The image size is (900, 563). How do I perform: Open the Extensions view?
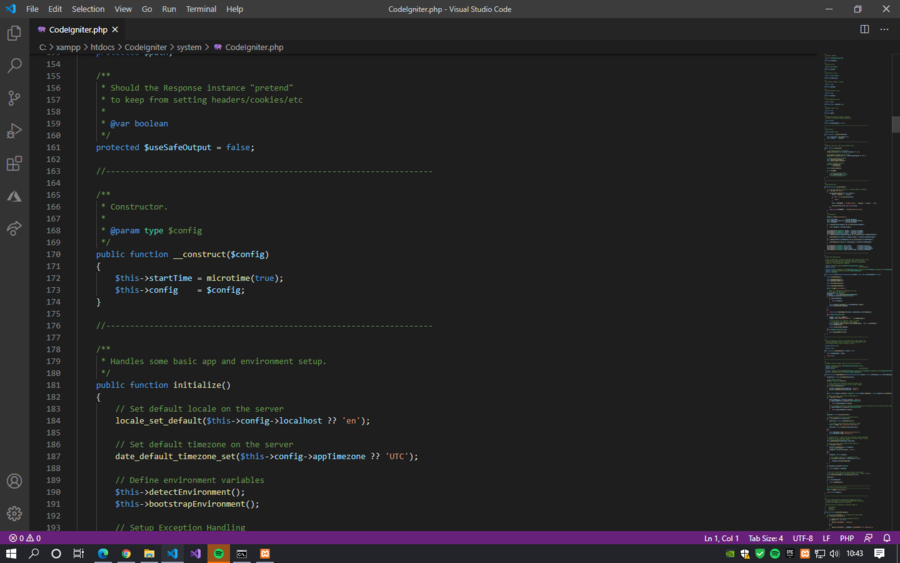click(x=14, y=163)
